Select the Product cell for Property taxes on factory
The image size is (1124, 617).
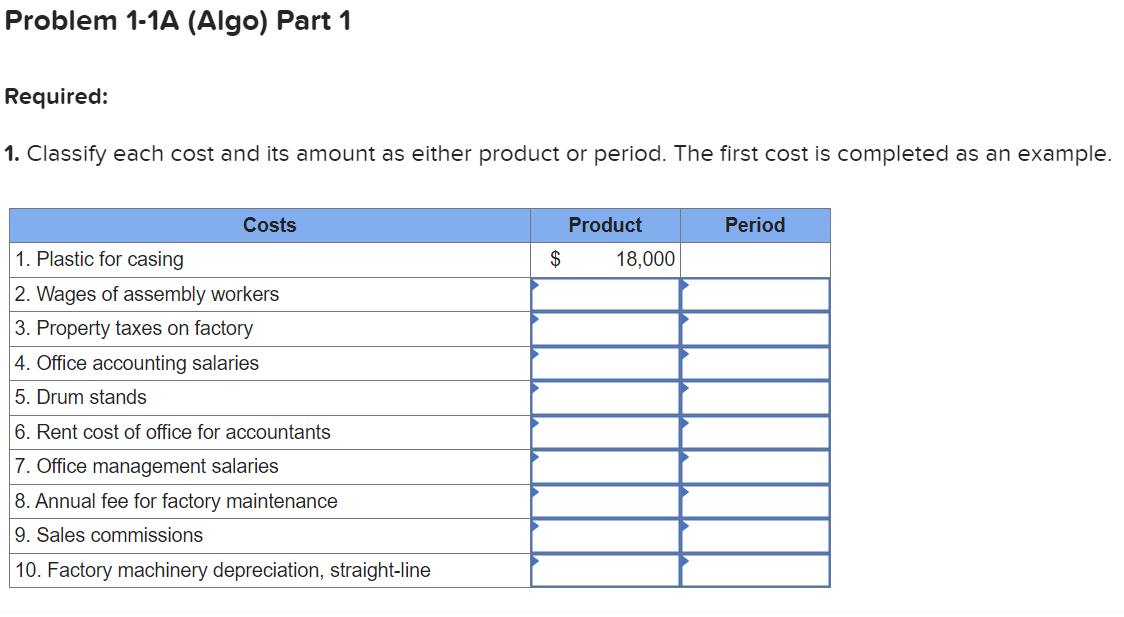coord(605,328)
